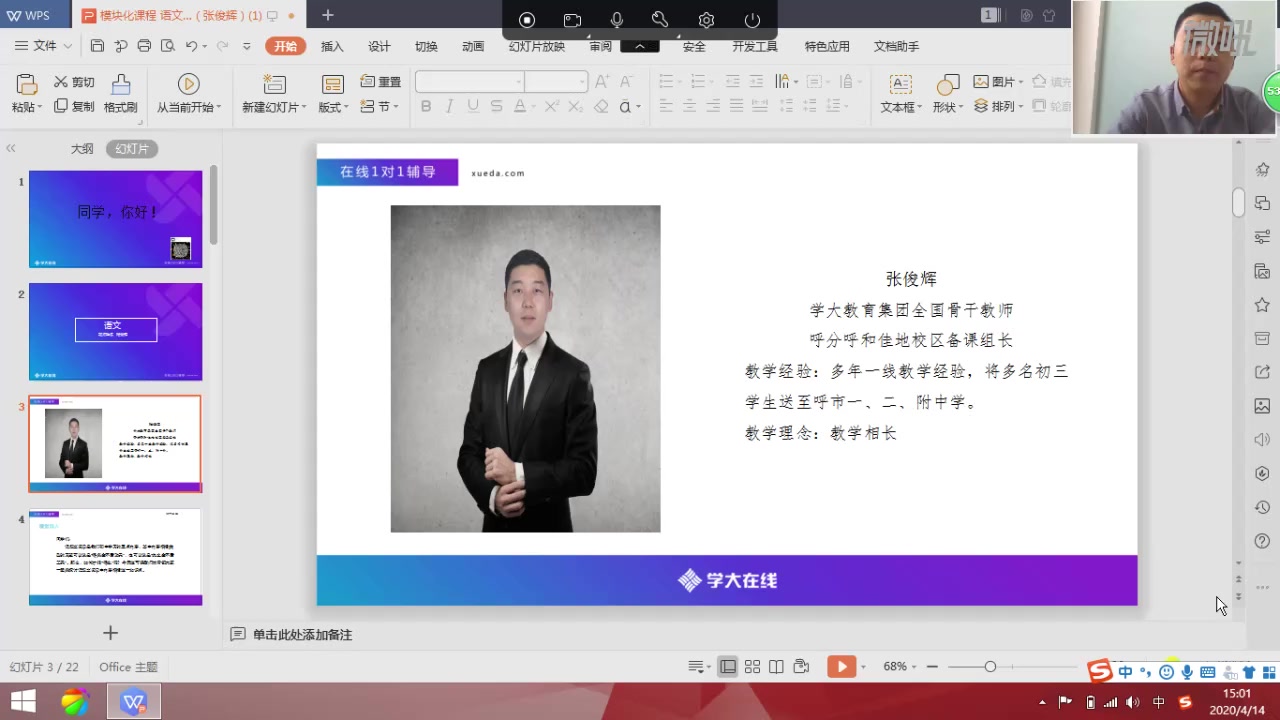Open Print Preview icon in quick toolbar
This screenshot has width=1280, height=720.
[167, 46]
